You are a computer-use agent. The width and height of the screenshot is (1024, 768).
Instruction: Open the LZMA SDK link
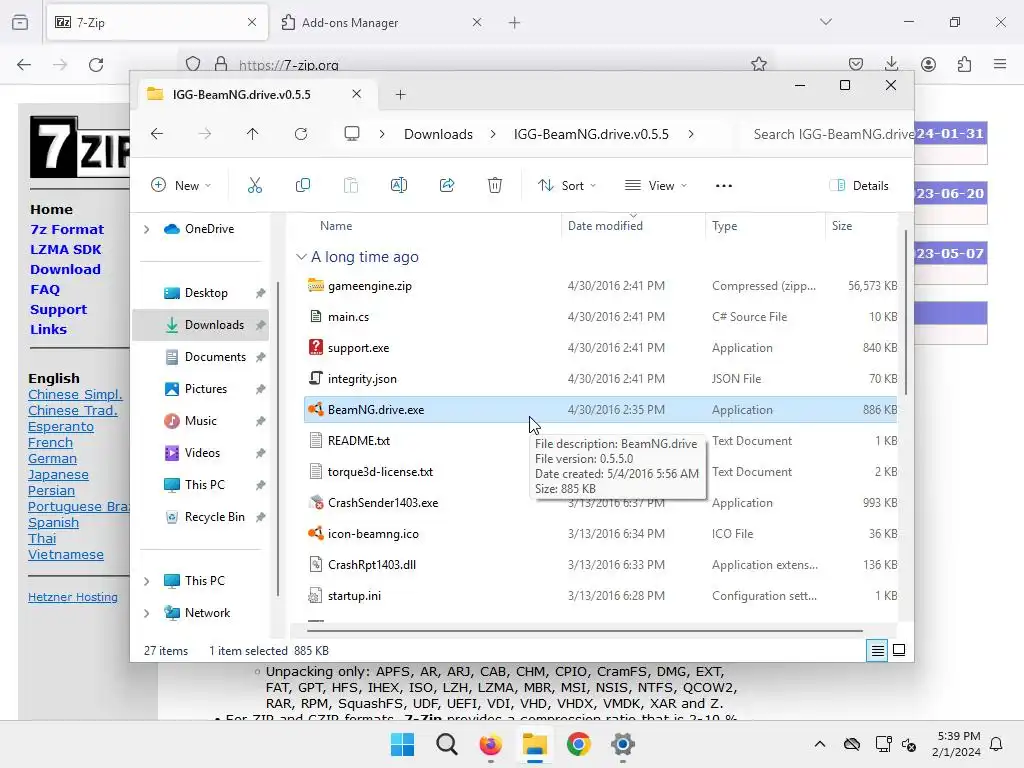click(65, 249)
